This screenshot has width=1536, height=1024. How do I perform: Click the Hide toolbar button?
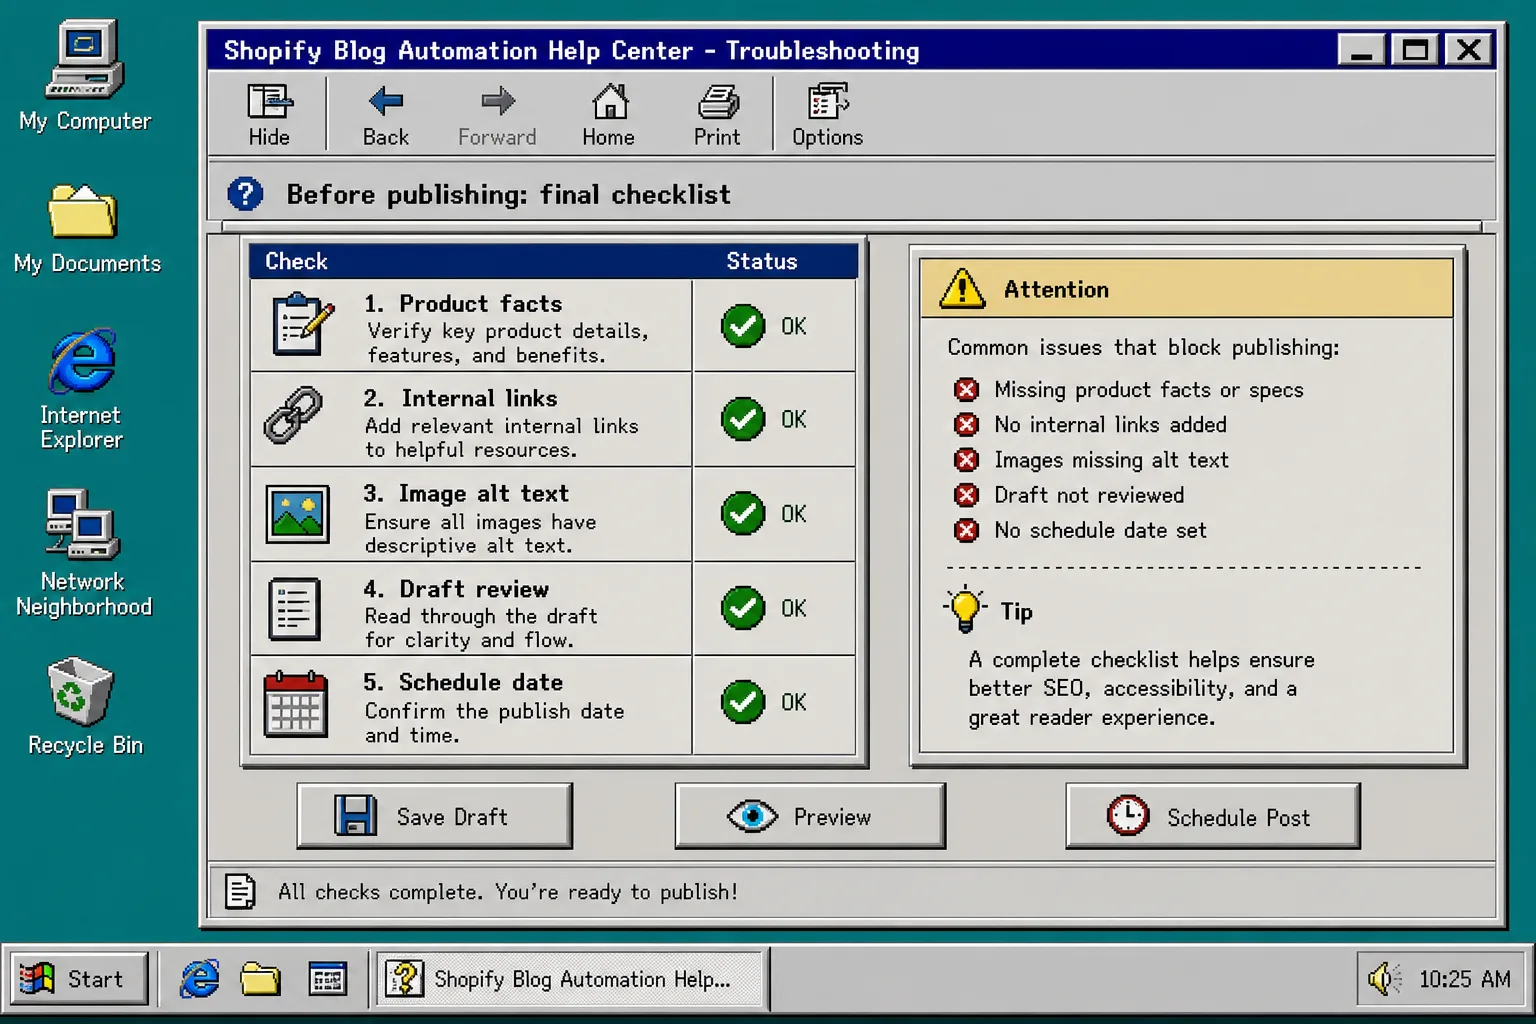point(269,115)
